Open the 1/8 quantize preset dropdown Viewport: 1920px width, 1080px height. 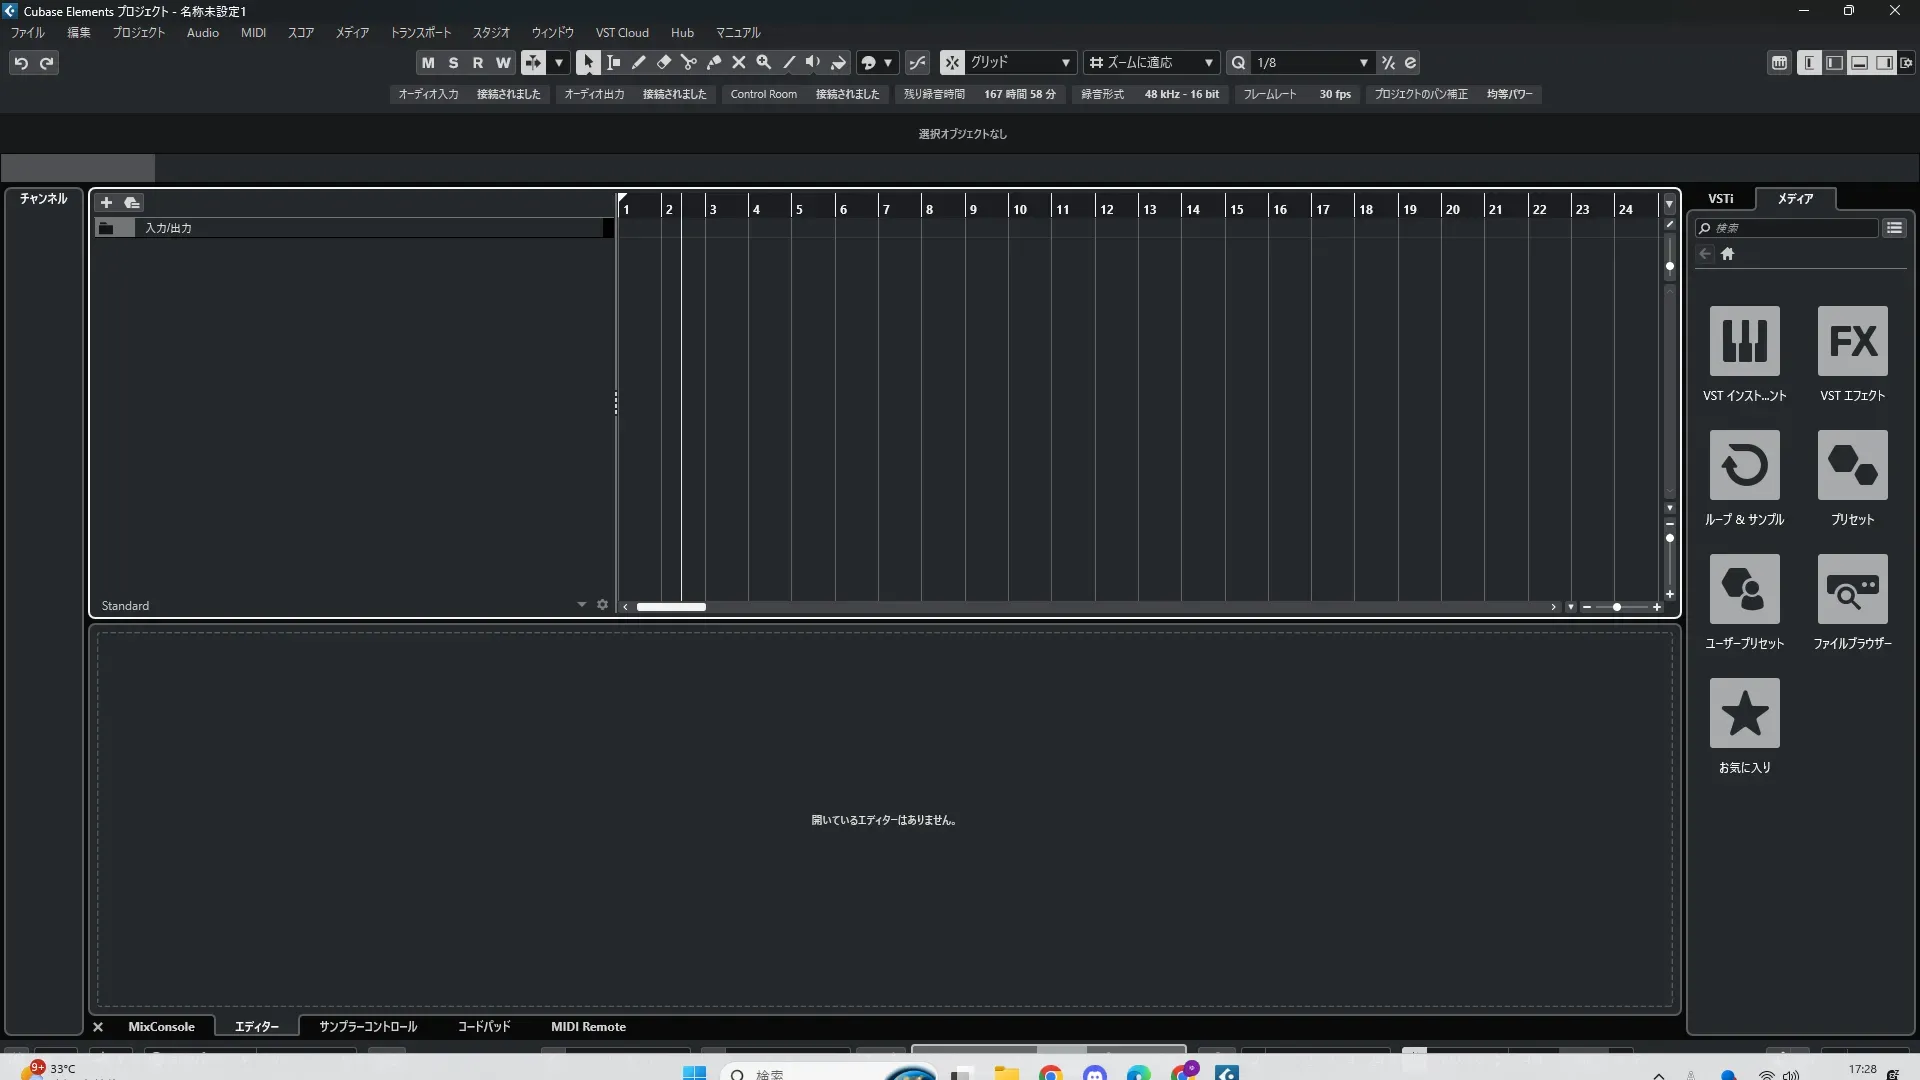1312,62
